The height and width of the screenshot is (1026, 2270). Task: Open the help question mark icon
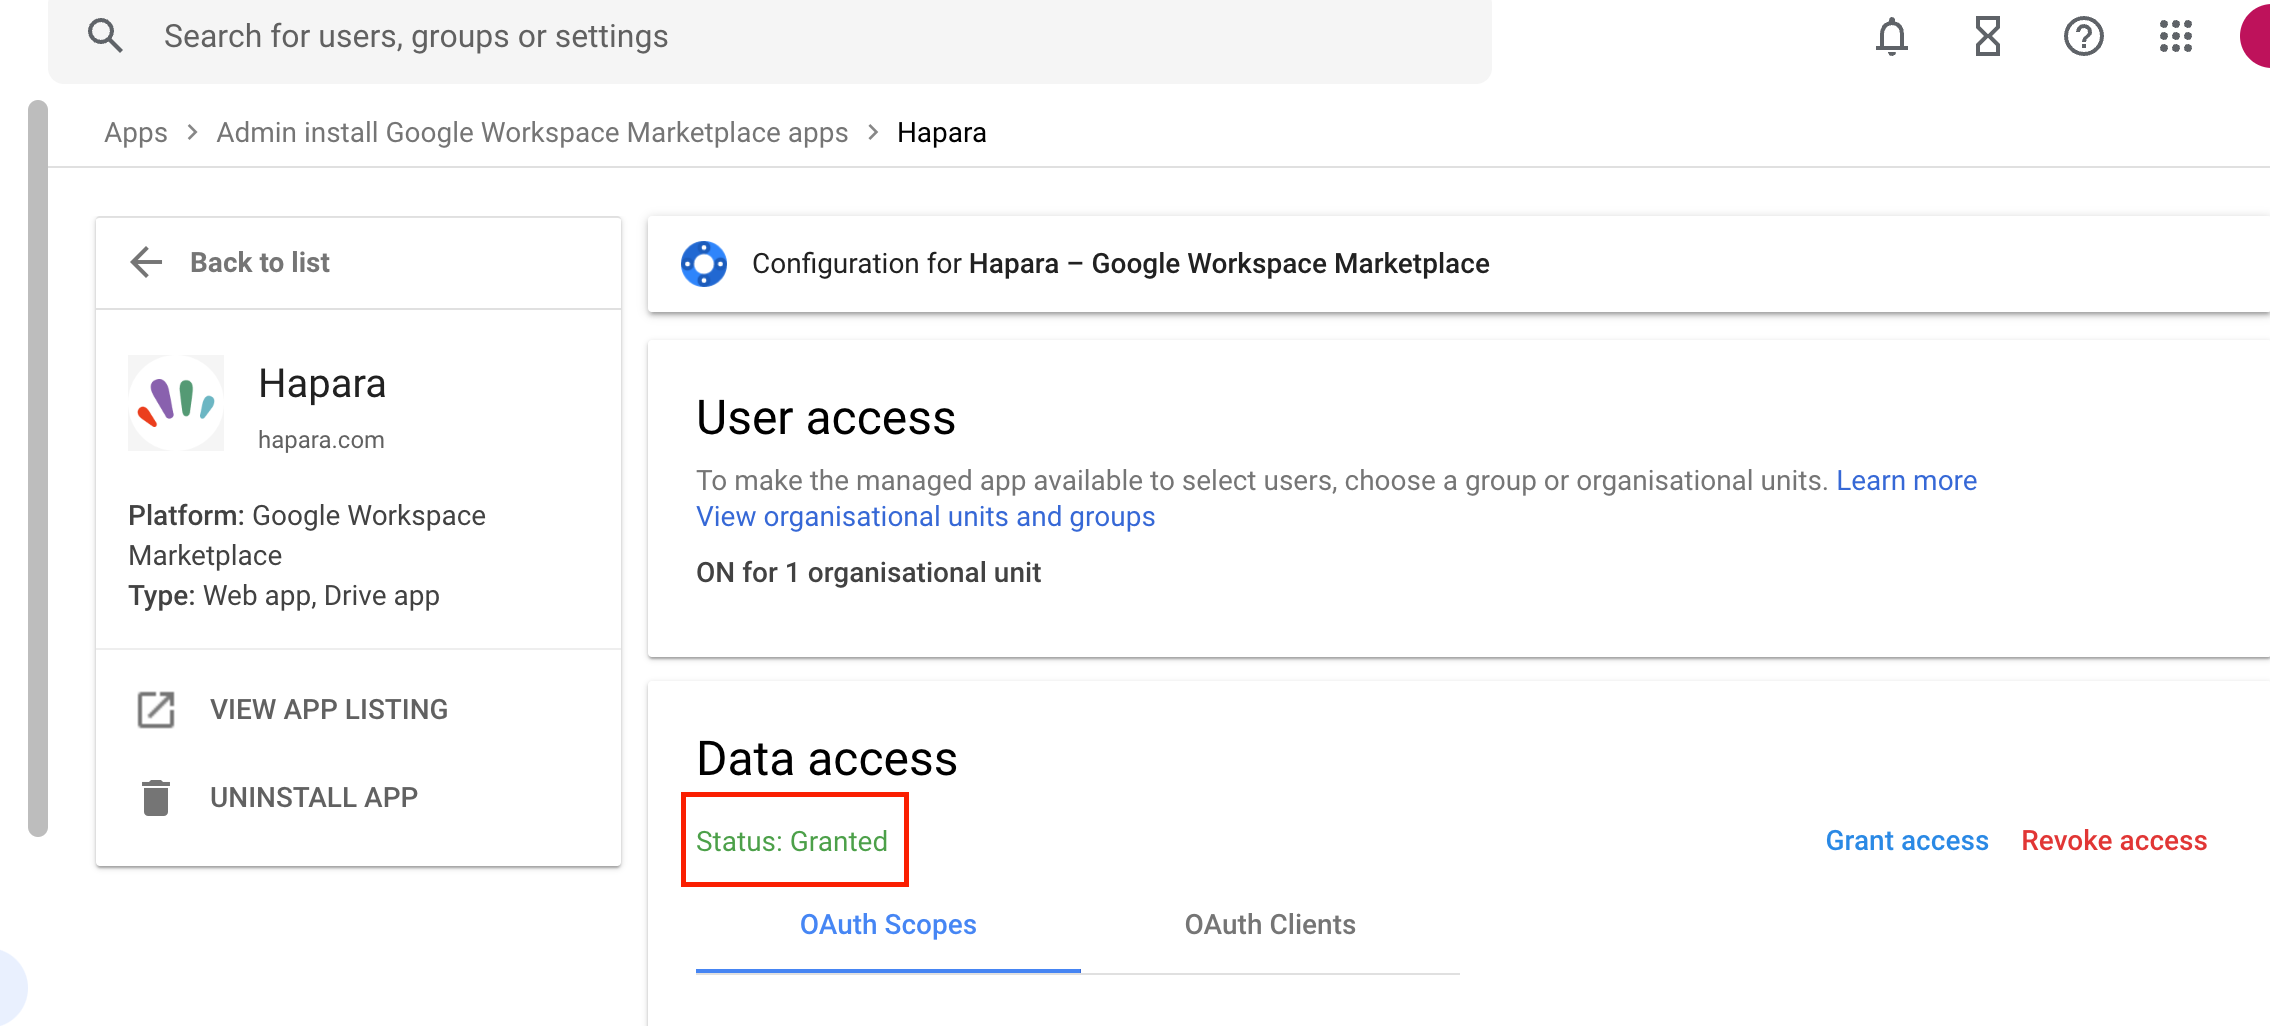click(x=2083, y=37)
